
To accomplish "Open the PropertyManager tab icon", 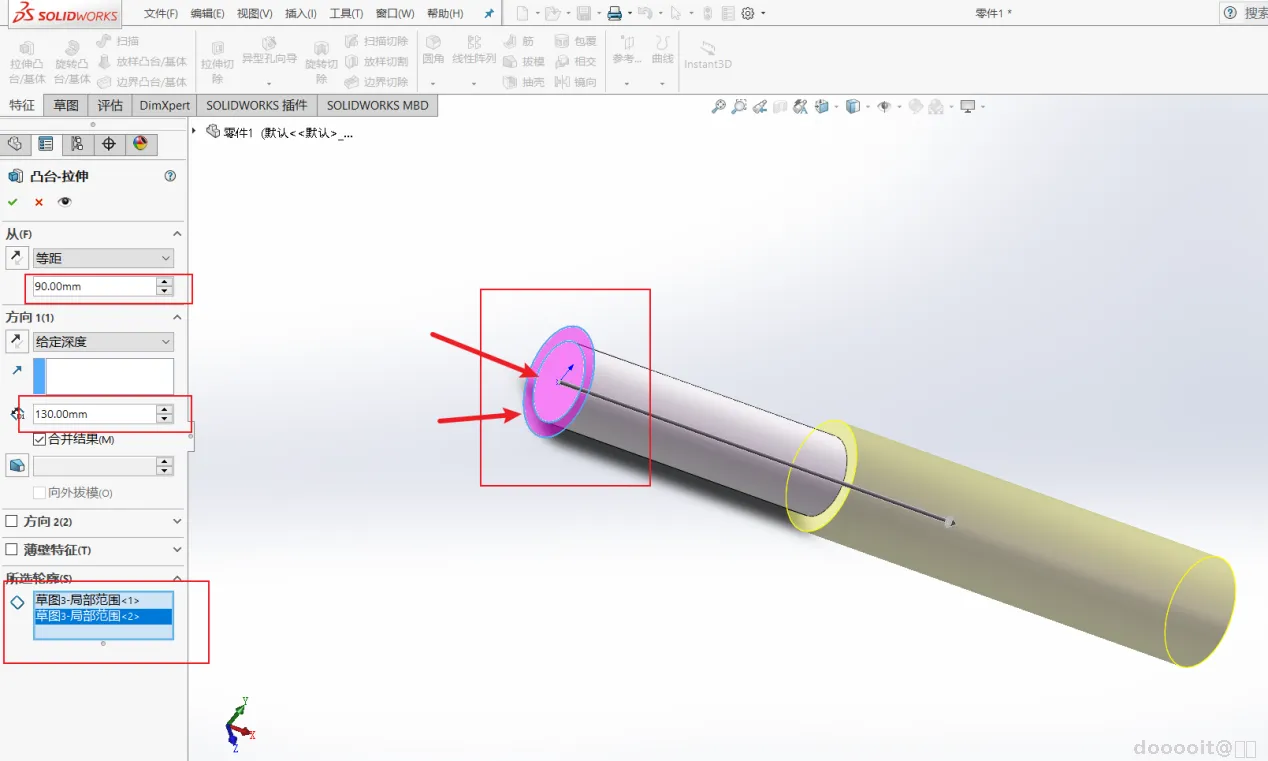I will tap(45, 144).
